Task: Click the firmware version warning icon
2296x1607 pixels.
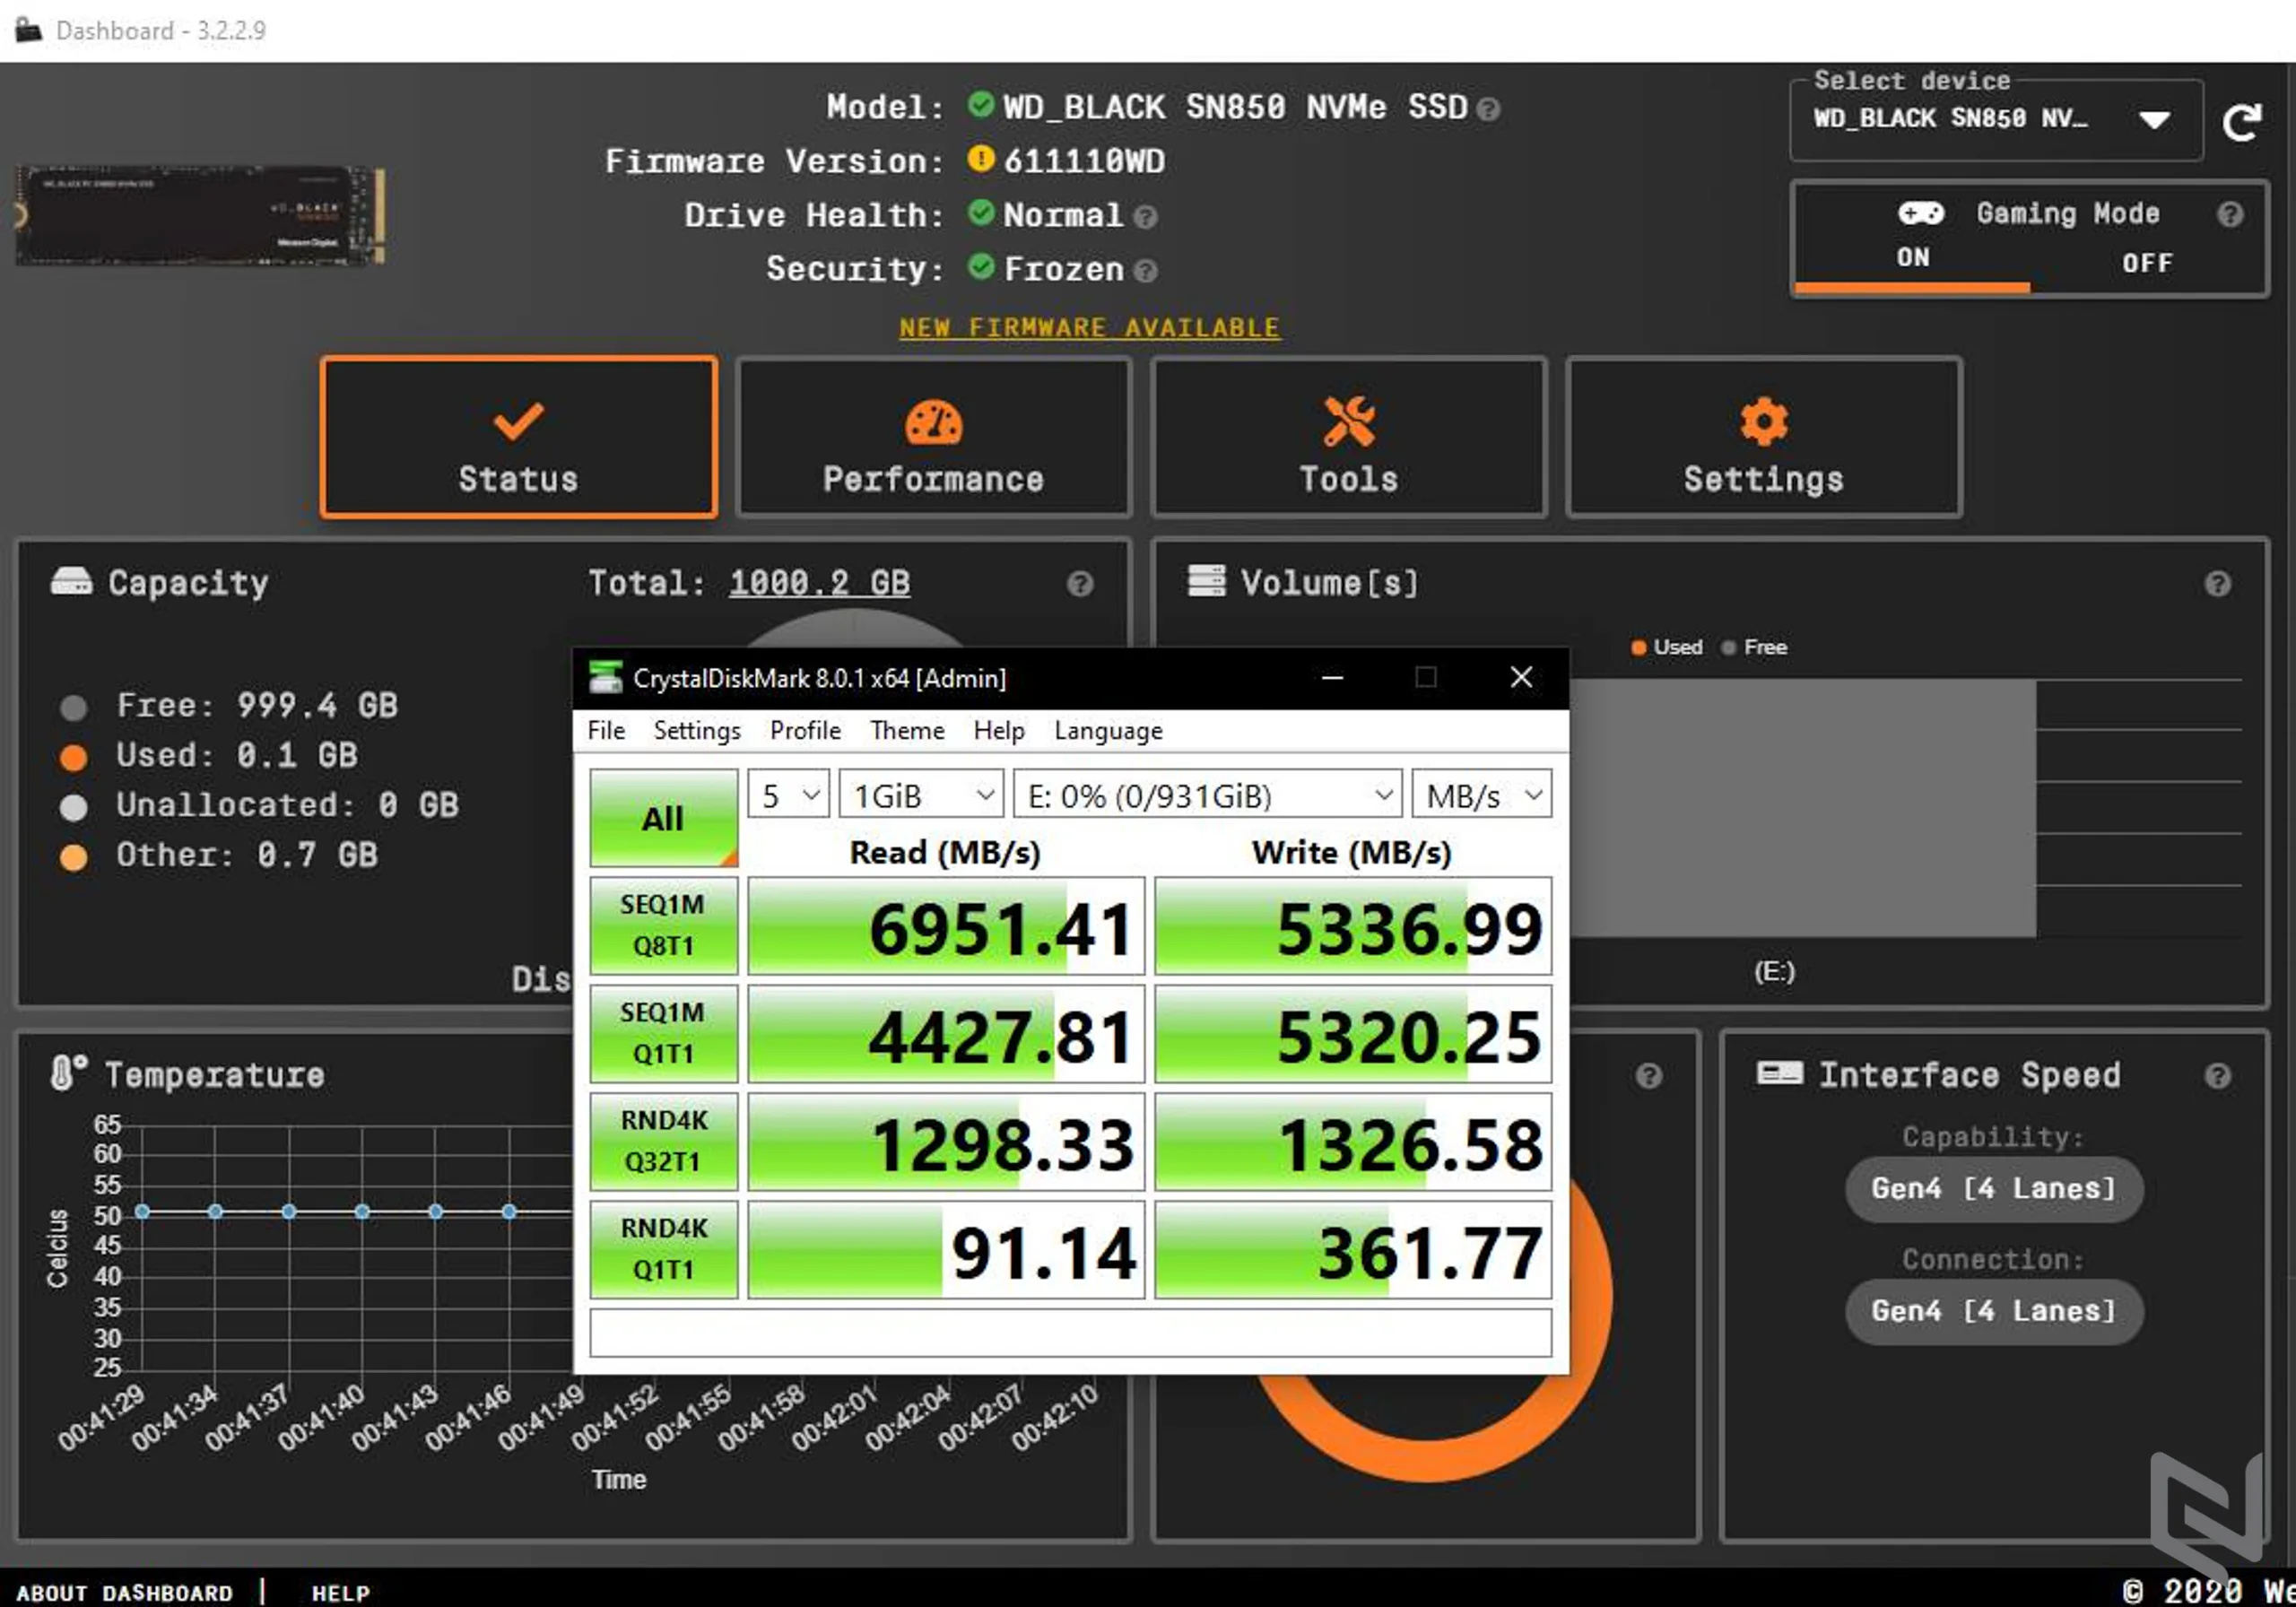Action: (980, 158)
